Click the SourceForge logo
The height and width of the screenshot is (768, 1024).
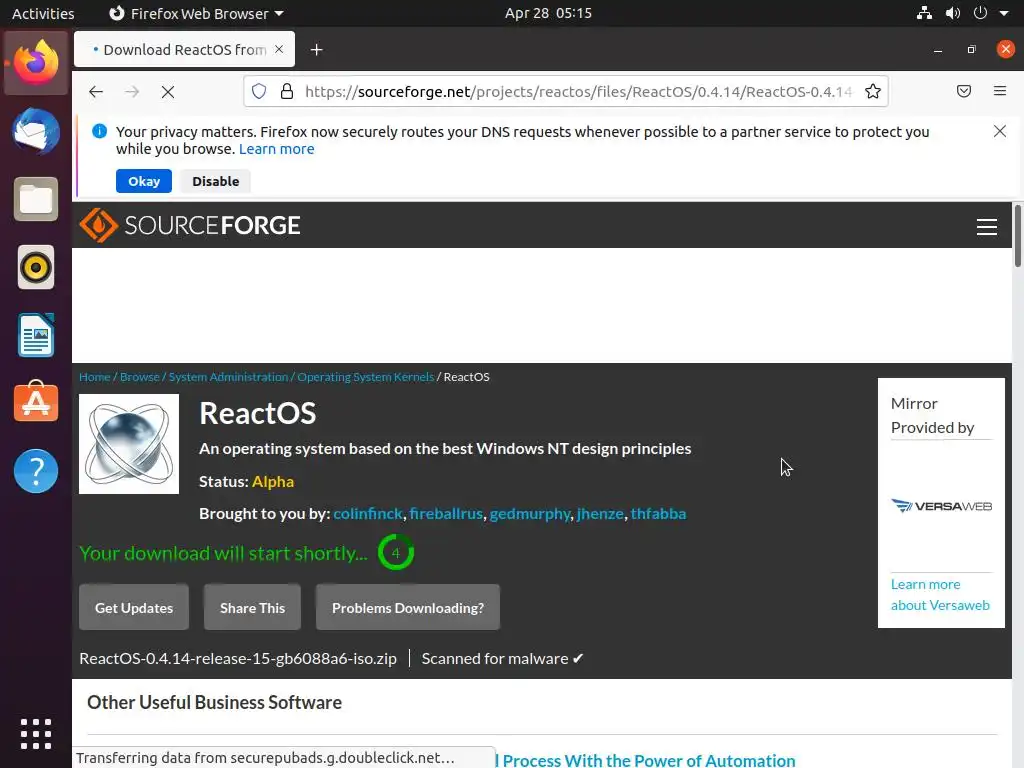(190, 225)
